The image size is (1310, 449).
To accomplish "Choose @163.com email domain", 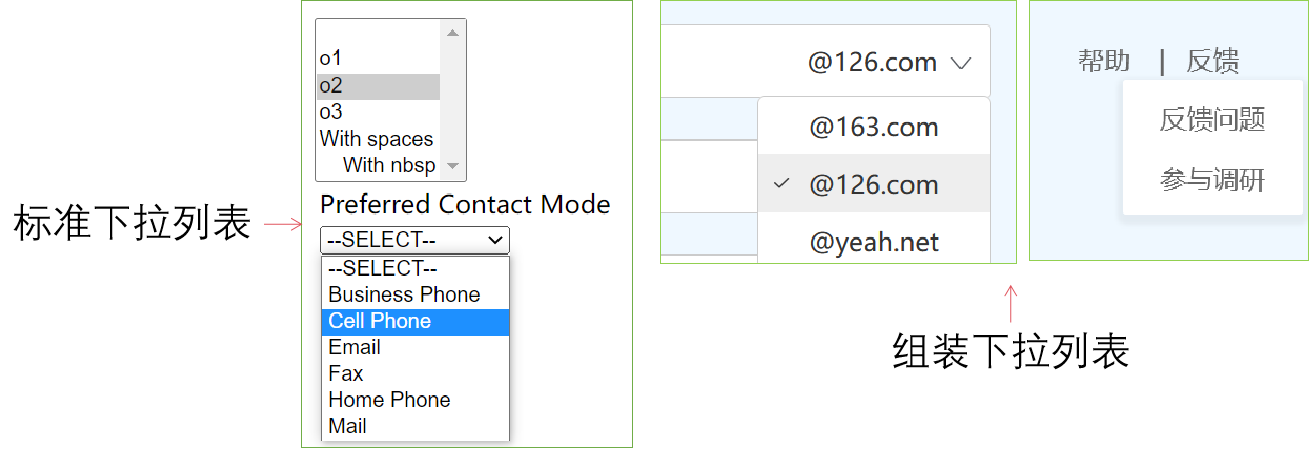I will click(x=873, y=127).
